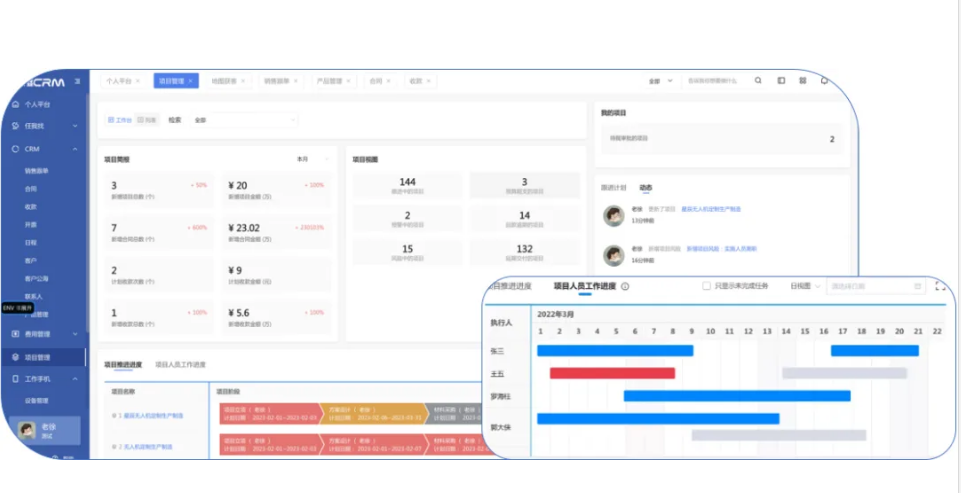Open the 本月 dropdown in 项目简报
The image size is (961, 493).
coord(311,159)
